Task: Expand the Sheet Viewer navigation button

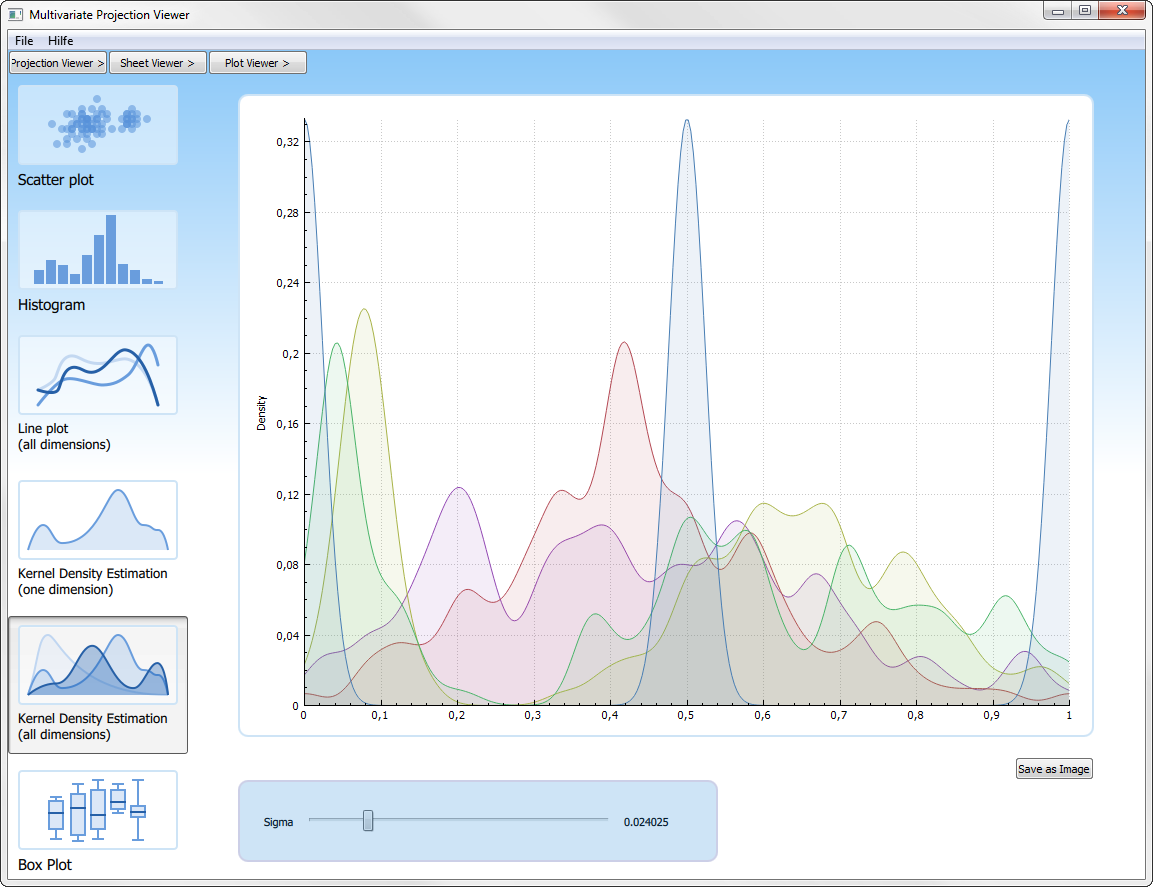Action: click(x=158, y=63)
